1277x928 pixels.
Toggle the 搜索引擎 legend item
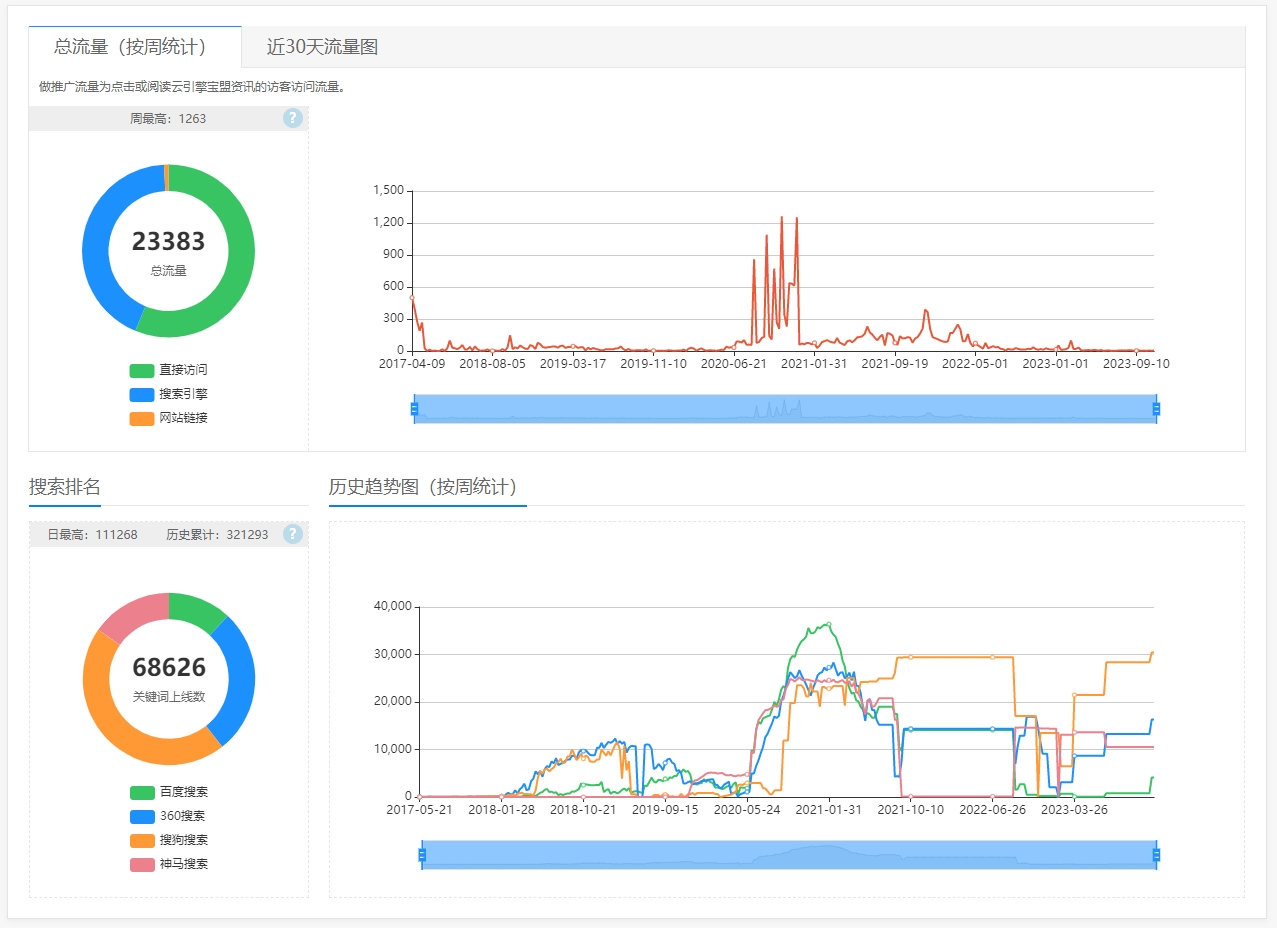[168, 394]
